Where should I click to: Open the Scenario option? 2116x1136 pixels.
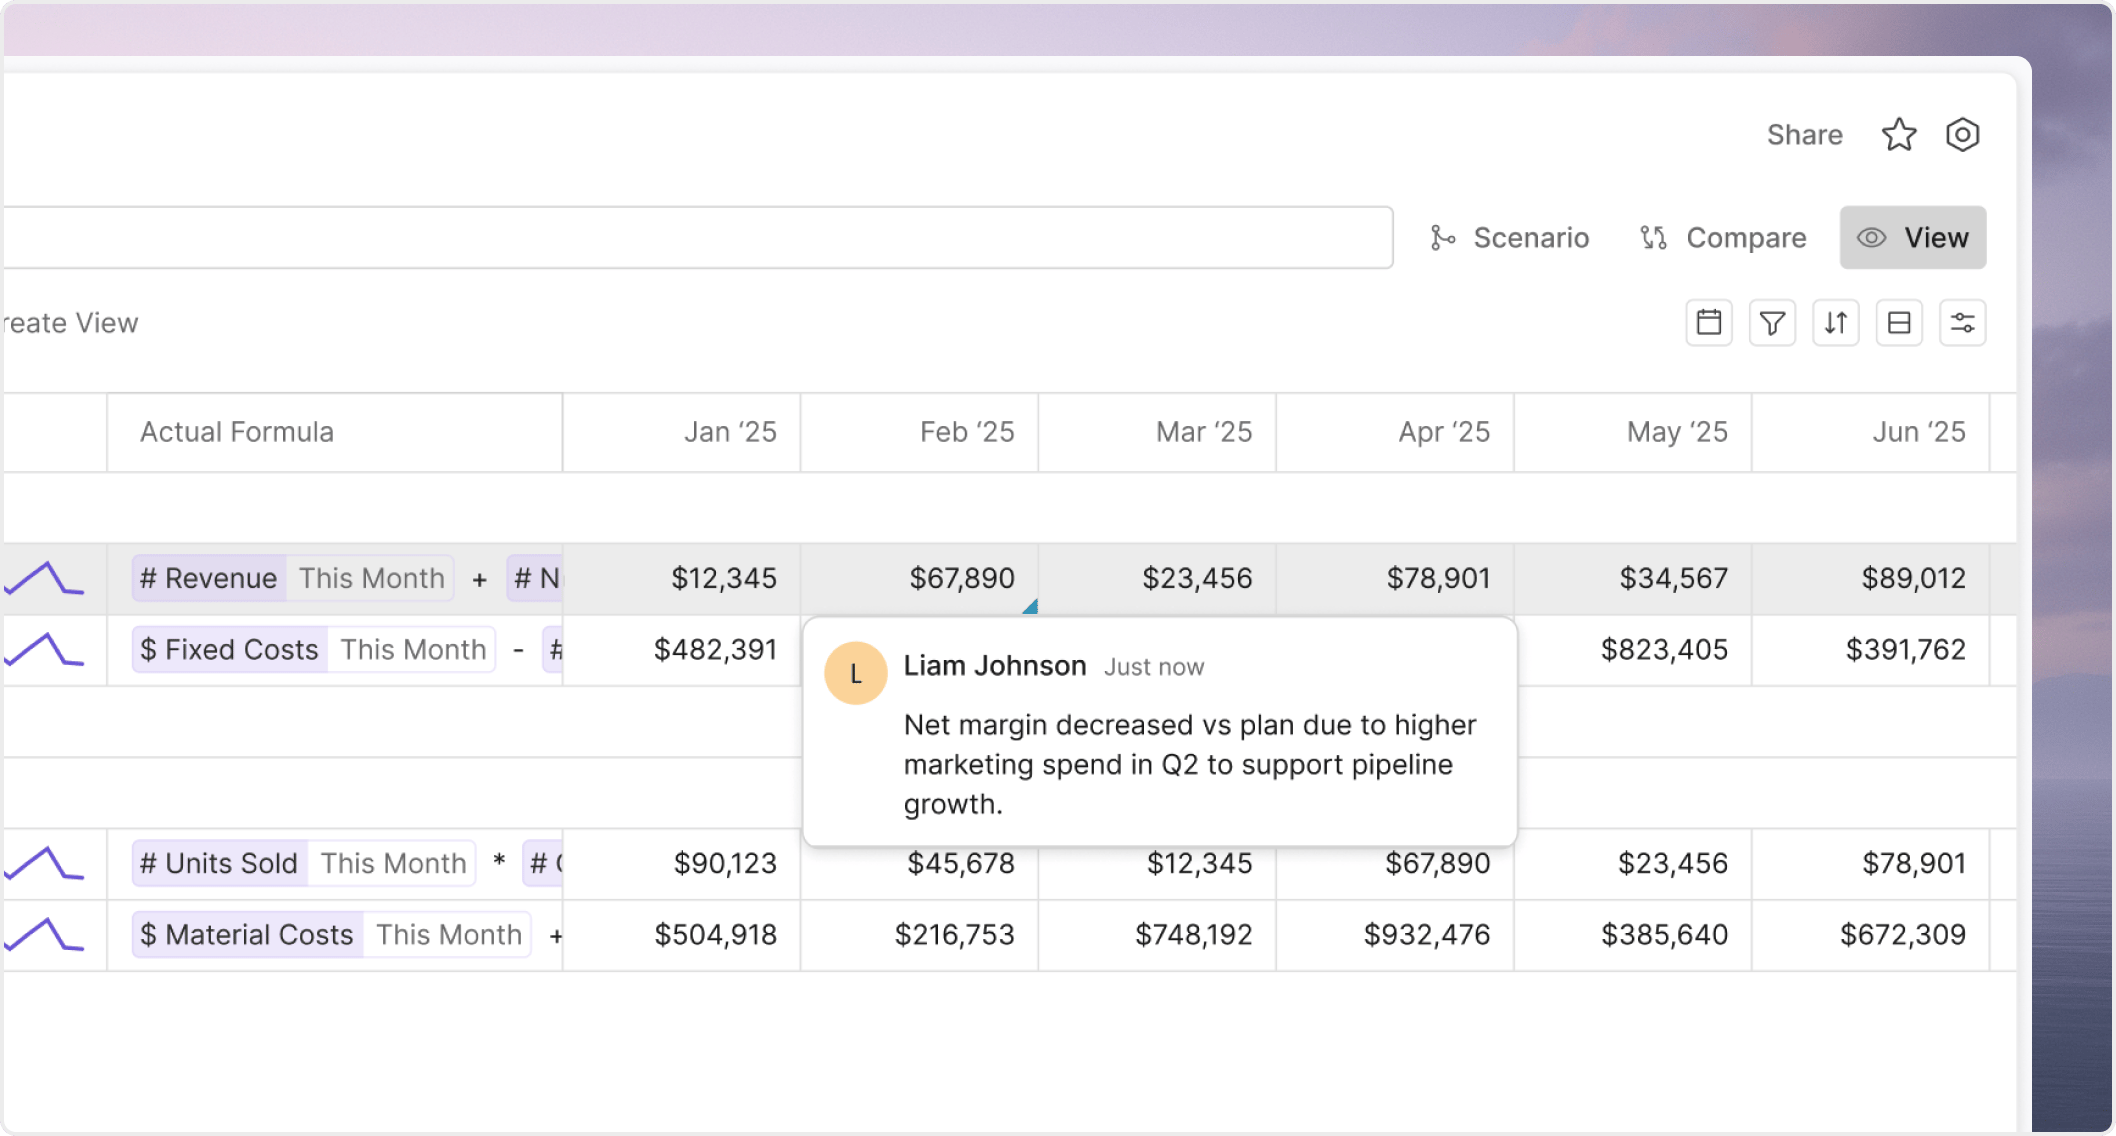click(1510, 238)
